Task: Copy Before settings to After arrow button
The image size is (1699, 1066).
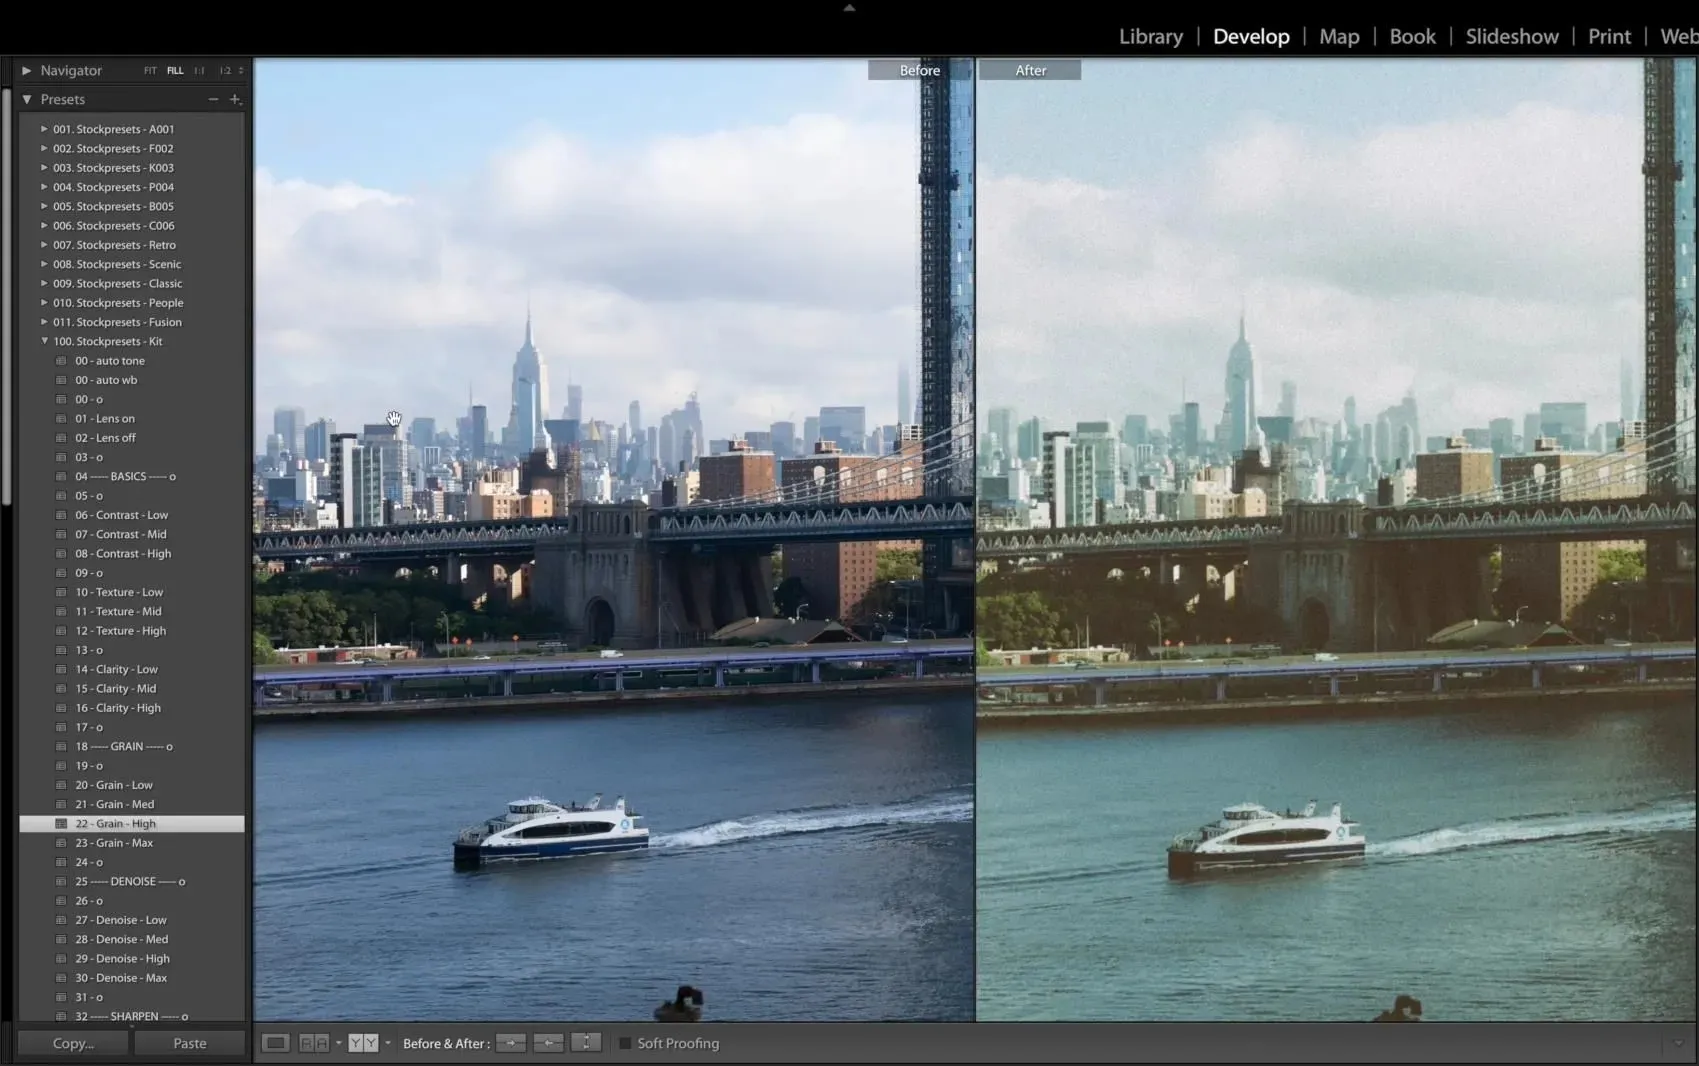Action: tap(511, 1043)
